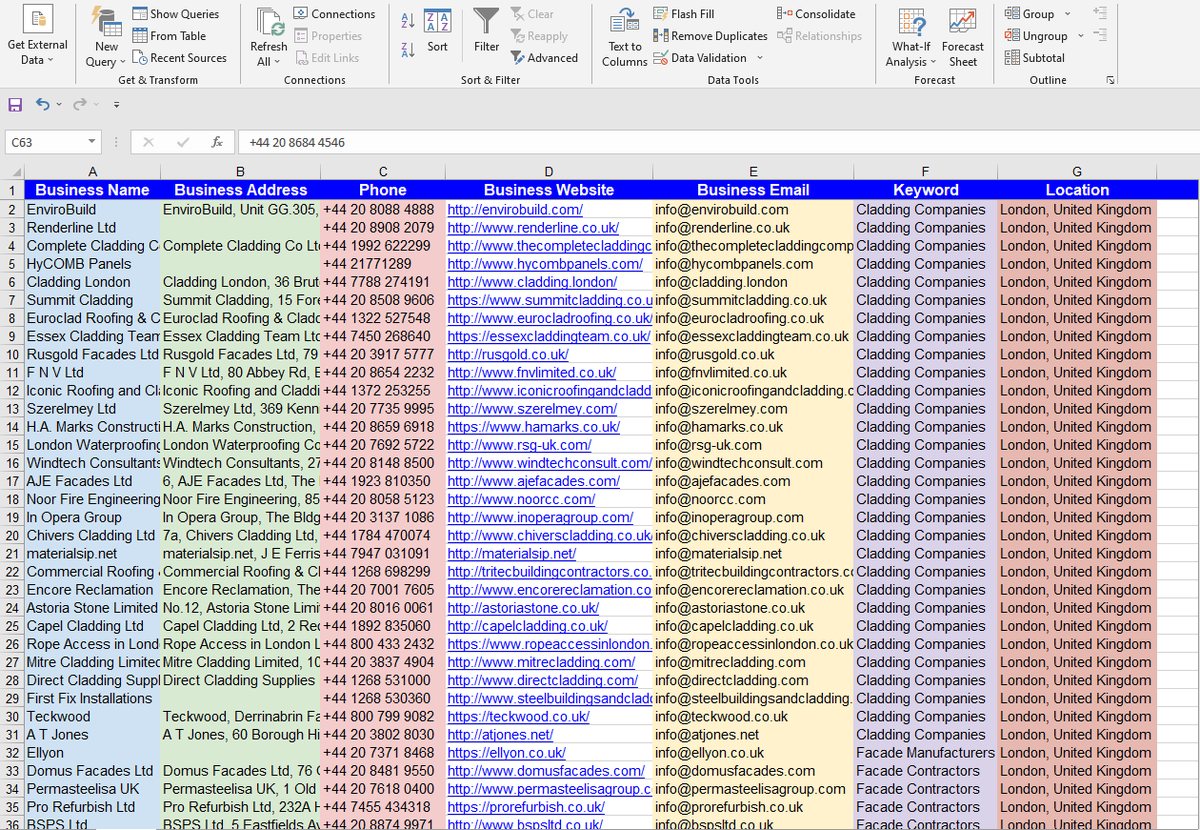This screenshot has width=1200, height=830.
Task: Click From Table
Action: tap(169, 36)
